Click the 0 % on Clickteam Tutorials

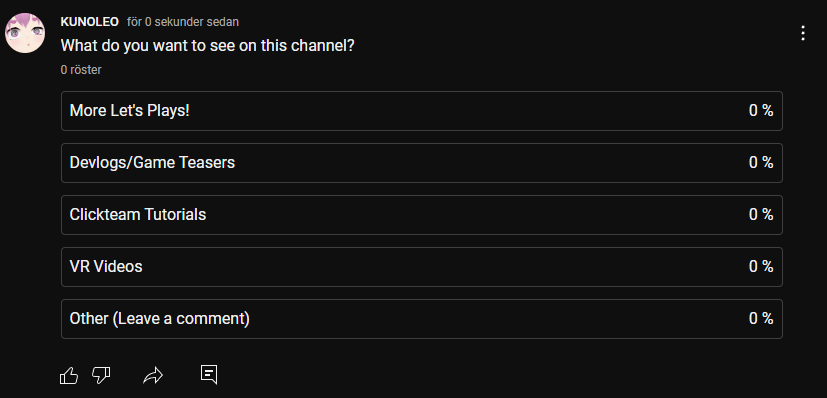click(x=761, y=215)
